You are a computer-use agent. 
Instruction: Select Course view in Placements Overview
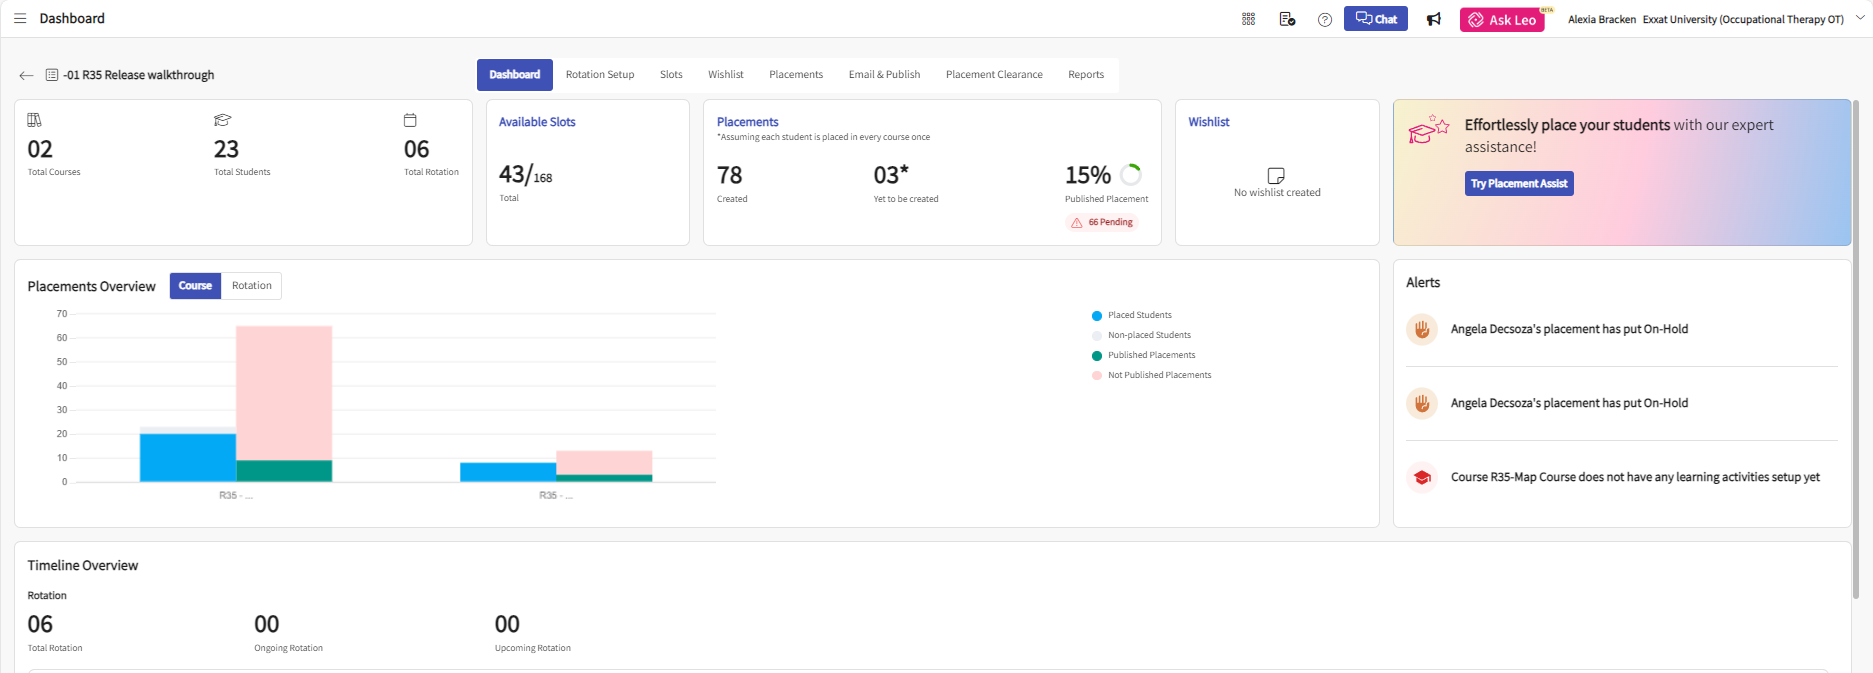pos(195,286)
